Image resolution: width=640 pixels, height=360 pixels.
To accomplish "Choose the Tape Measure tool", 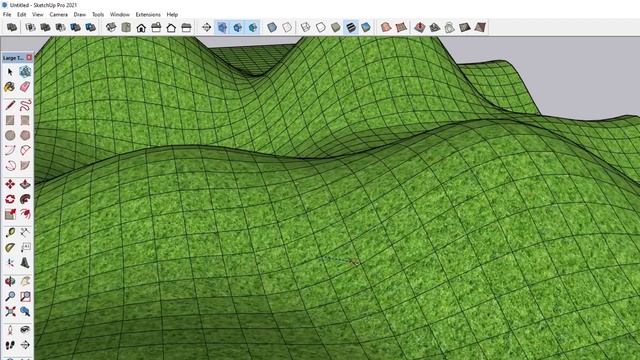I will [10, 233].
